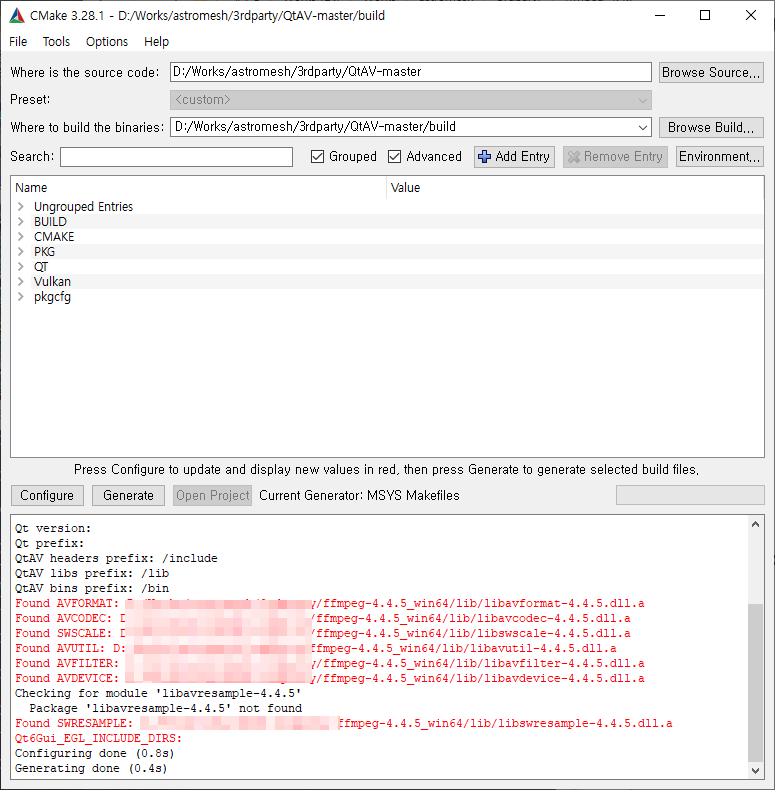Toggle the Grouped checkbox
This screenshot has width=775, height=790.
click(x=317, y=157)
